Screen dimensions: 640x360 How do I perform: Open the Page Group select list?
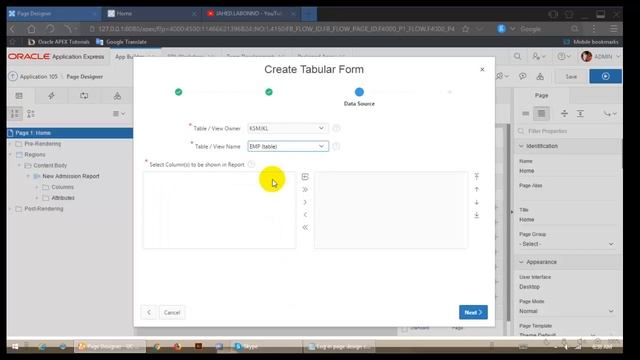tap(567, 244)
